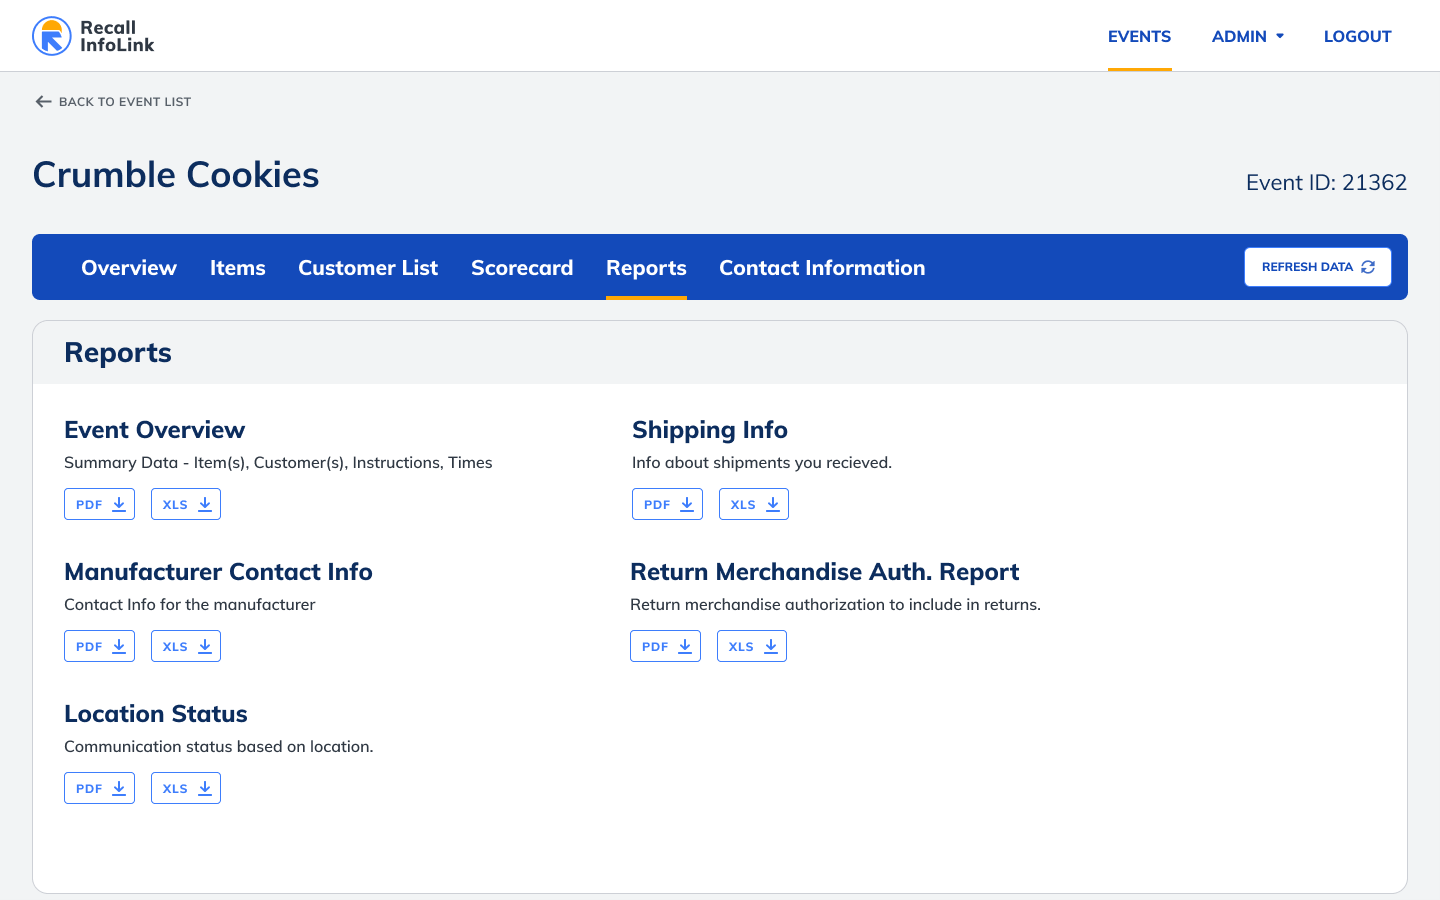Screen dimensions: 1440x900
Task: Download Event Overview as PDF
Action: [99, 504]
